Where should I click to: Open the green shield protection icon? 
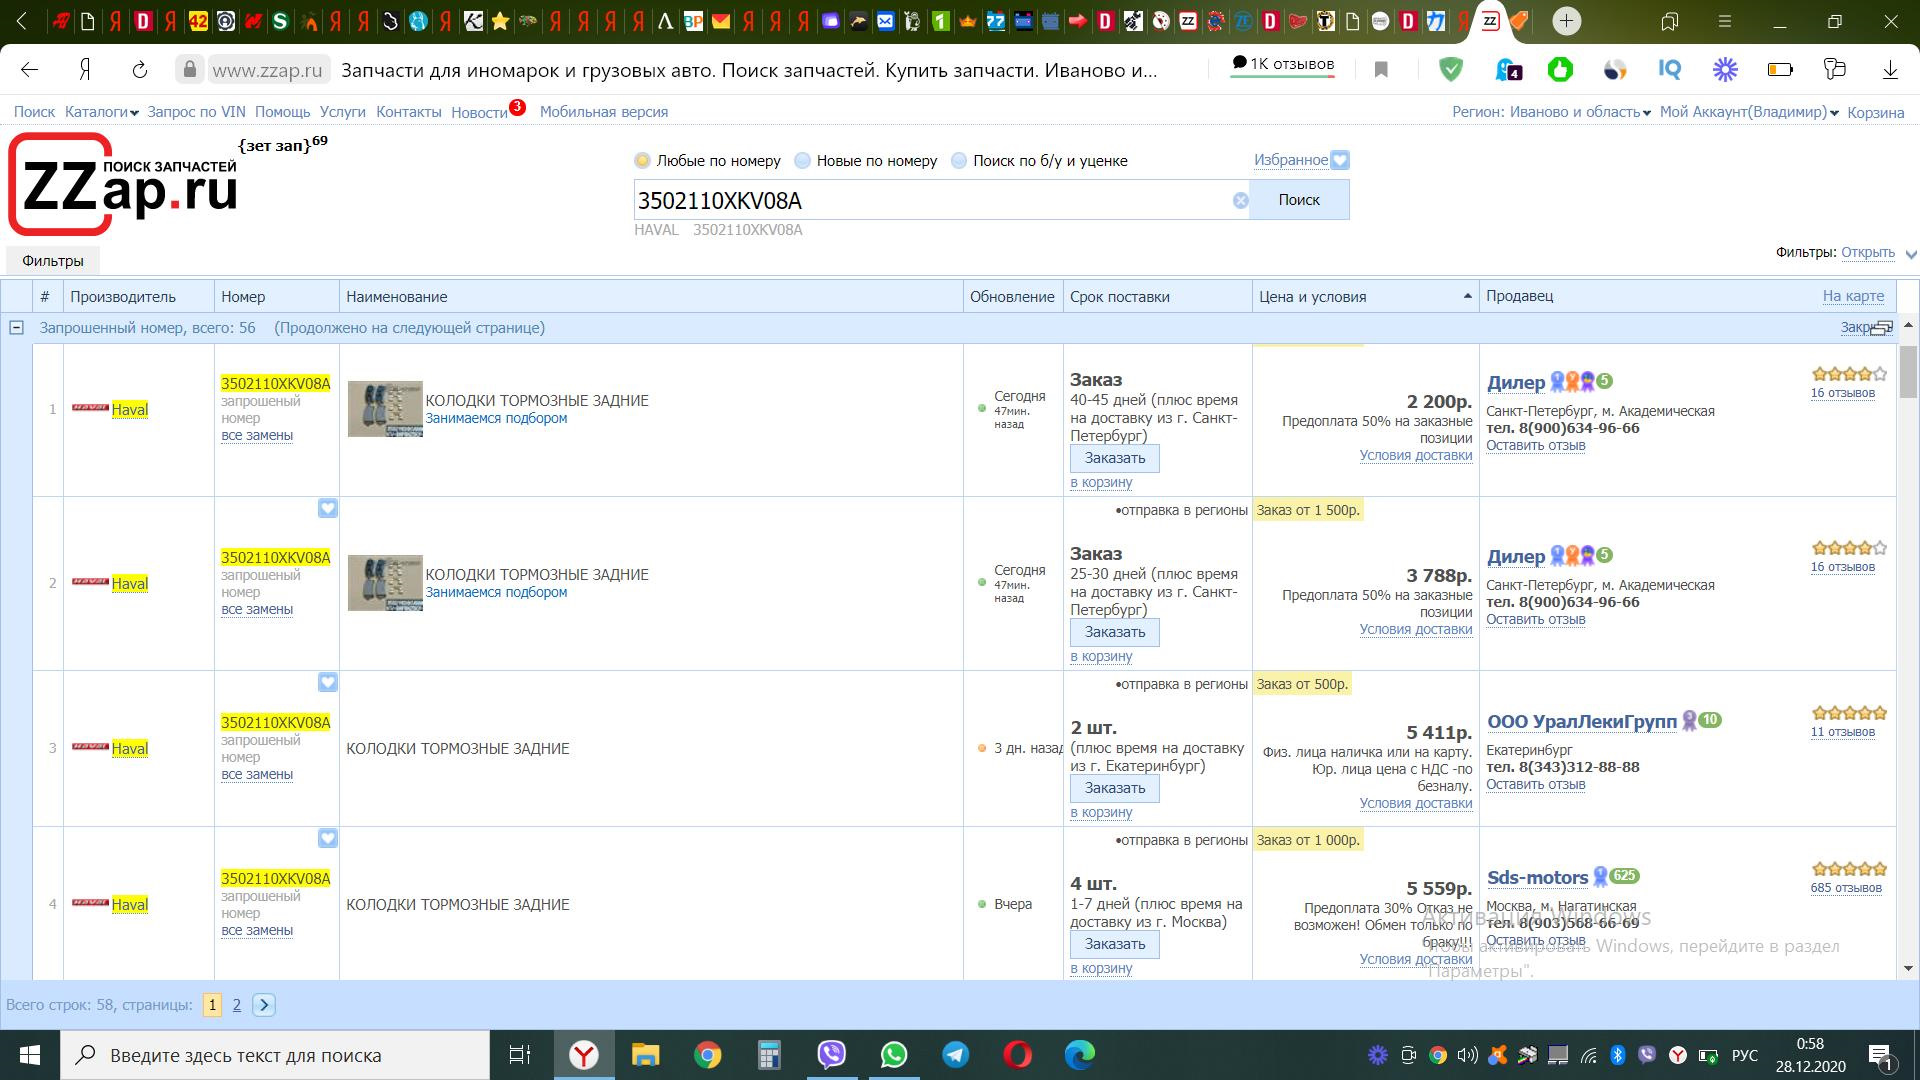[x=1451, y=69]
